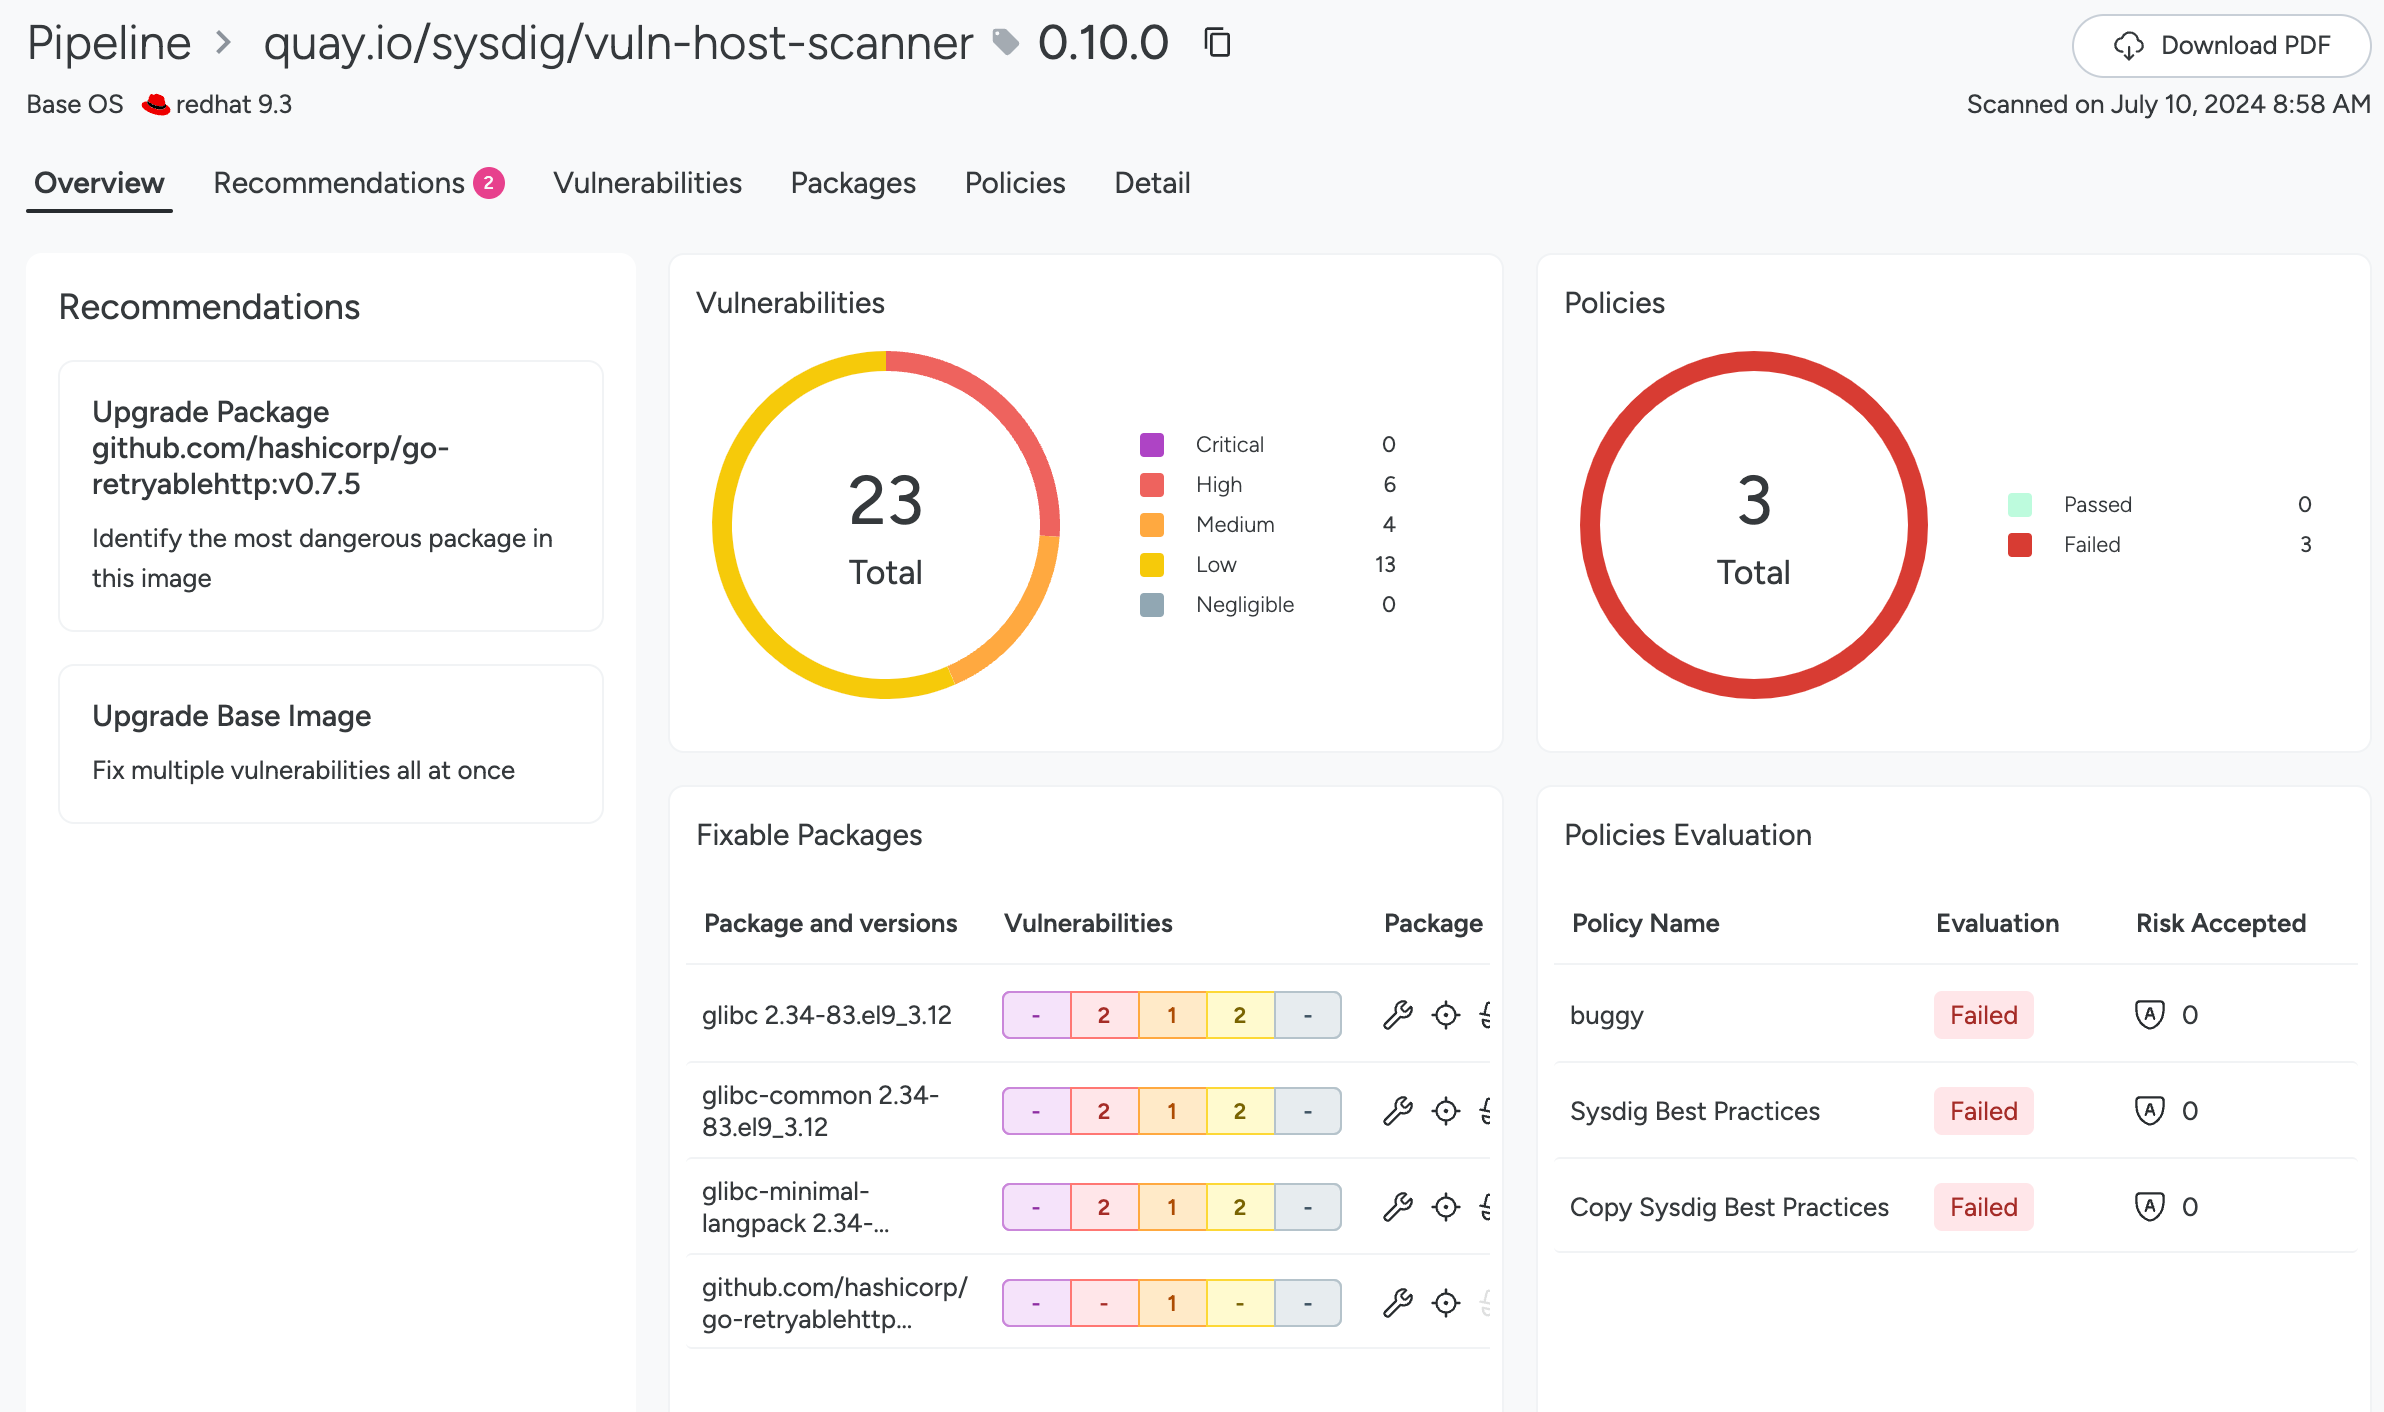Click the Medium count cell in the glibc-common row
This screenshot has width=2384, height=1412.
[1172, 1111]
